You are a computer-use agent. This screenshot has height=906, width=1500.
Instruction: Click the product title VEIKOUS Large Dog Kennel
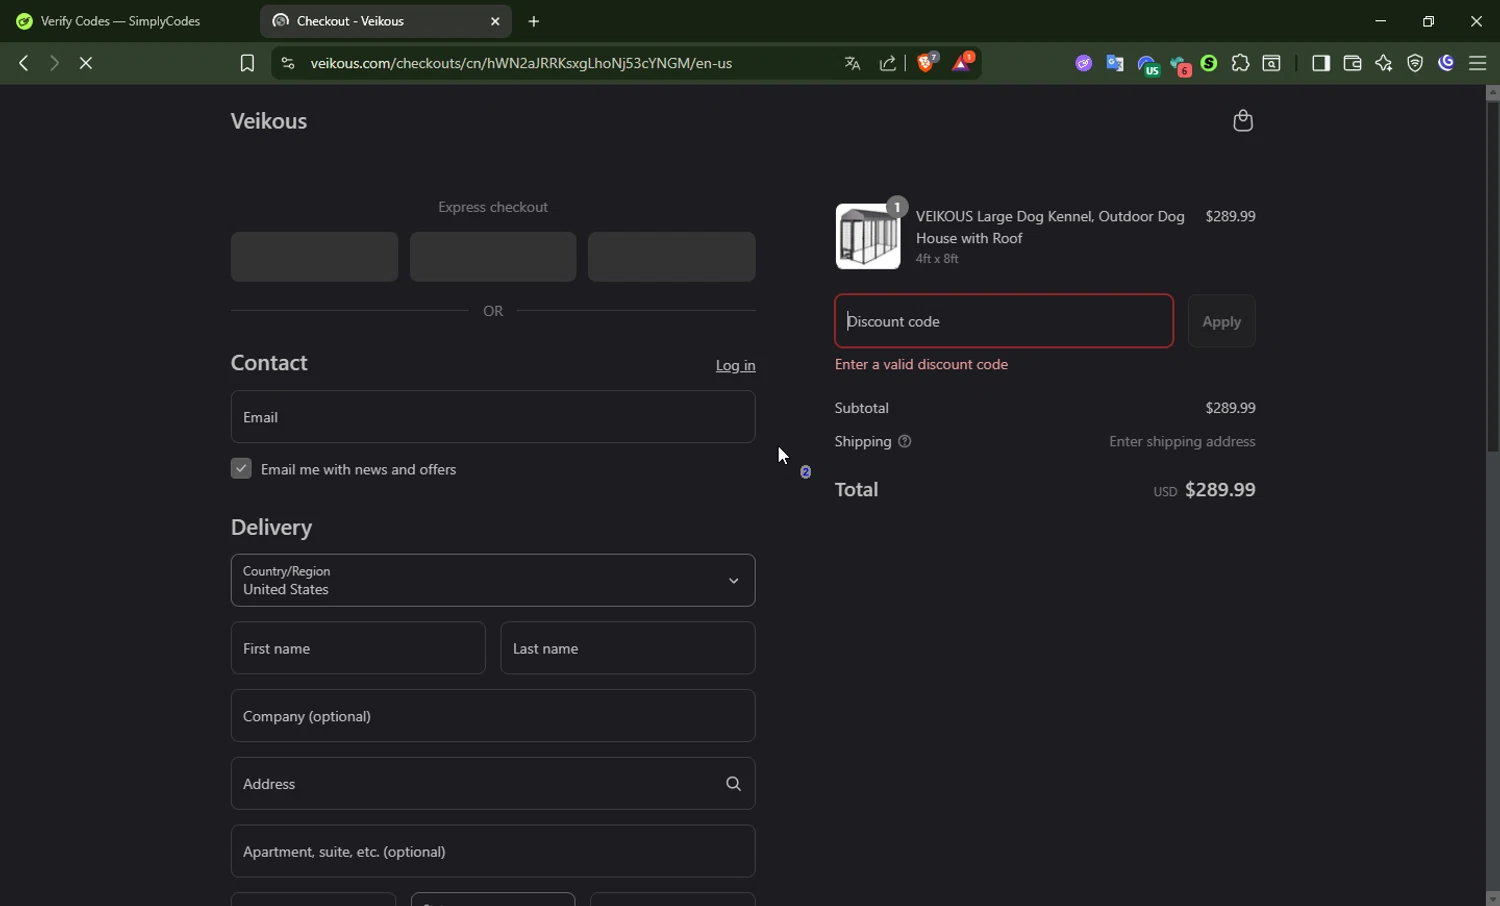point(1050,227)
